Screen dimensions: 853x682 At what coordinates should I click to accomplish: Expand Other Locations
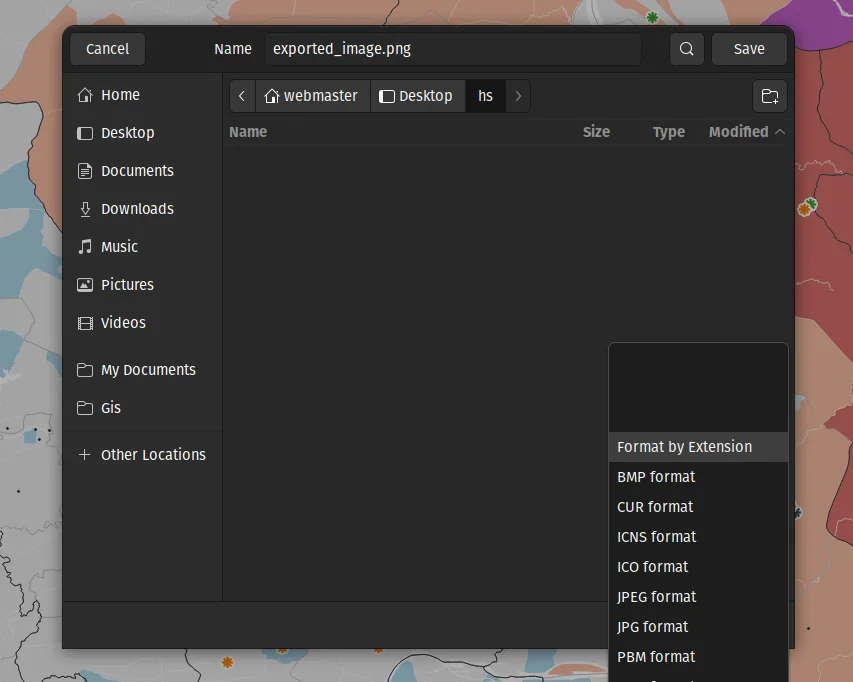152,455
